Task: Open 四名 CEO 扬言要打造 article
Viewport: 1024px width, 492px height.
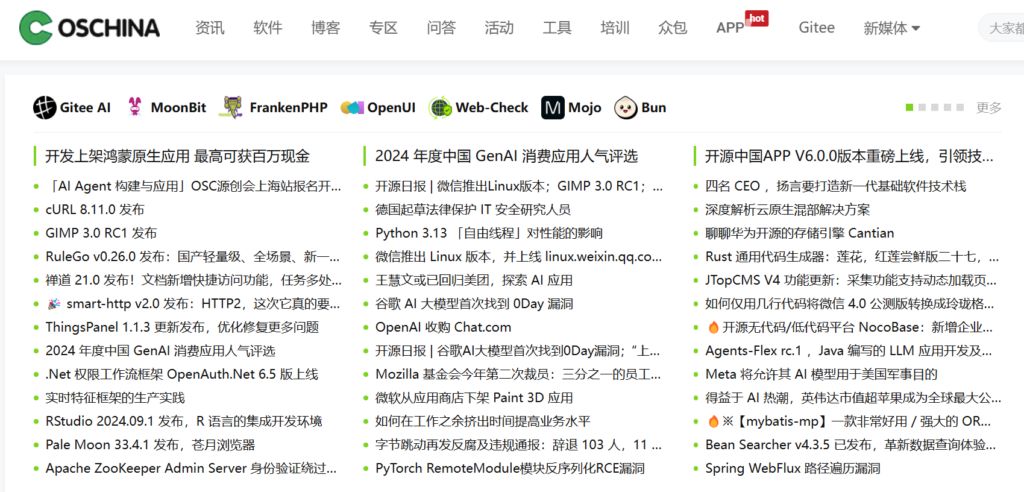Action: click(x=835, y=186)
